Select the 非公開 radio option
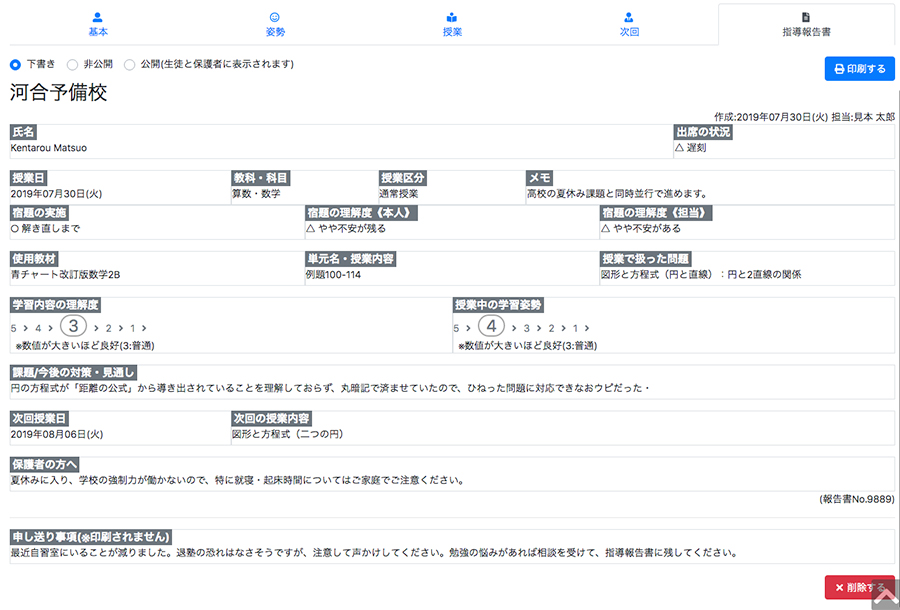The height and width of the screenshot is (610, 900). click(x=72, y=64)
